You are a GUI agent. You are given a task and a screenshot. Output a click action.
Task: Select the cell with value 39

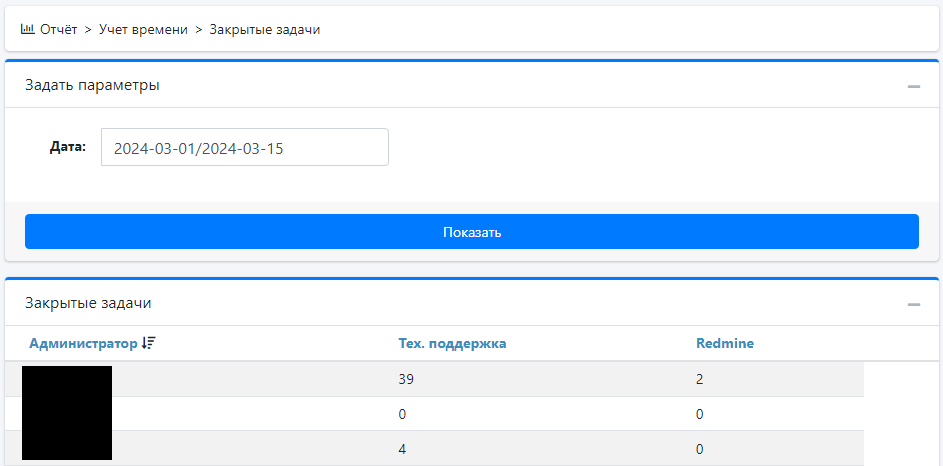(406, 380)
